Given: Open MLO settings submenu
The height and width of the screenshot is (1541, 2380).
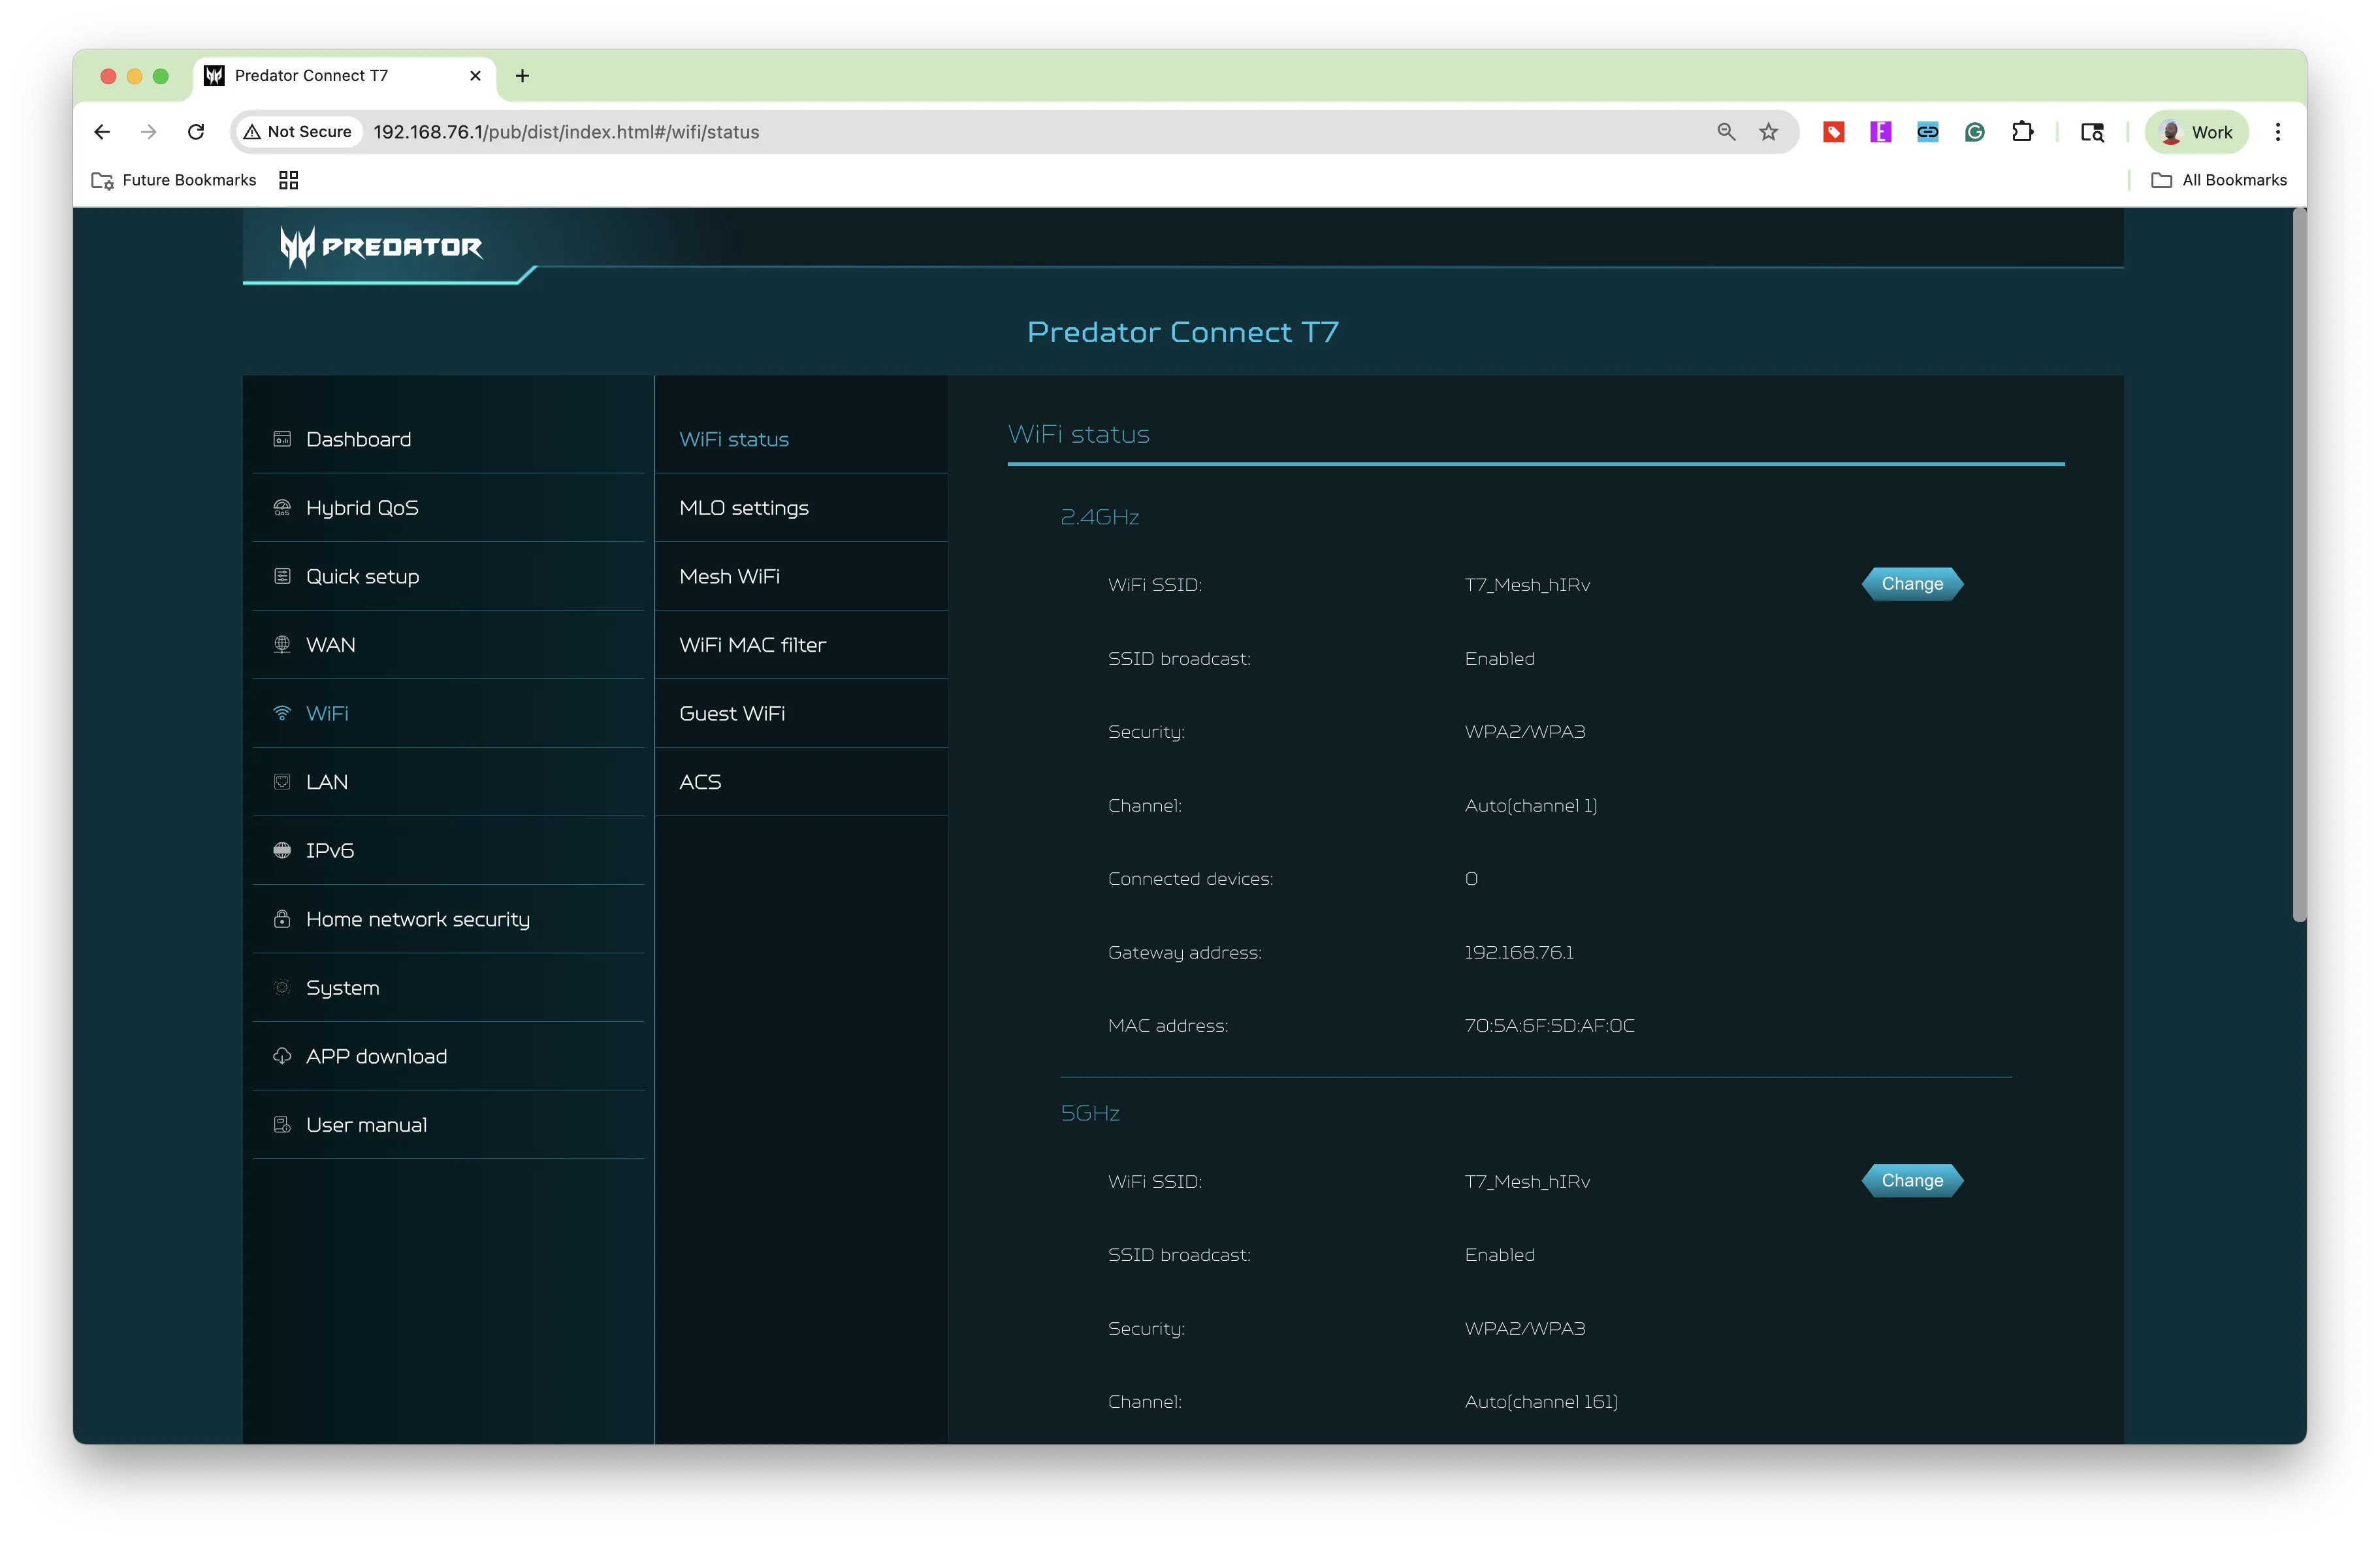Looking at the screenshot, I should 802,508.
